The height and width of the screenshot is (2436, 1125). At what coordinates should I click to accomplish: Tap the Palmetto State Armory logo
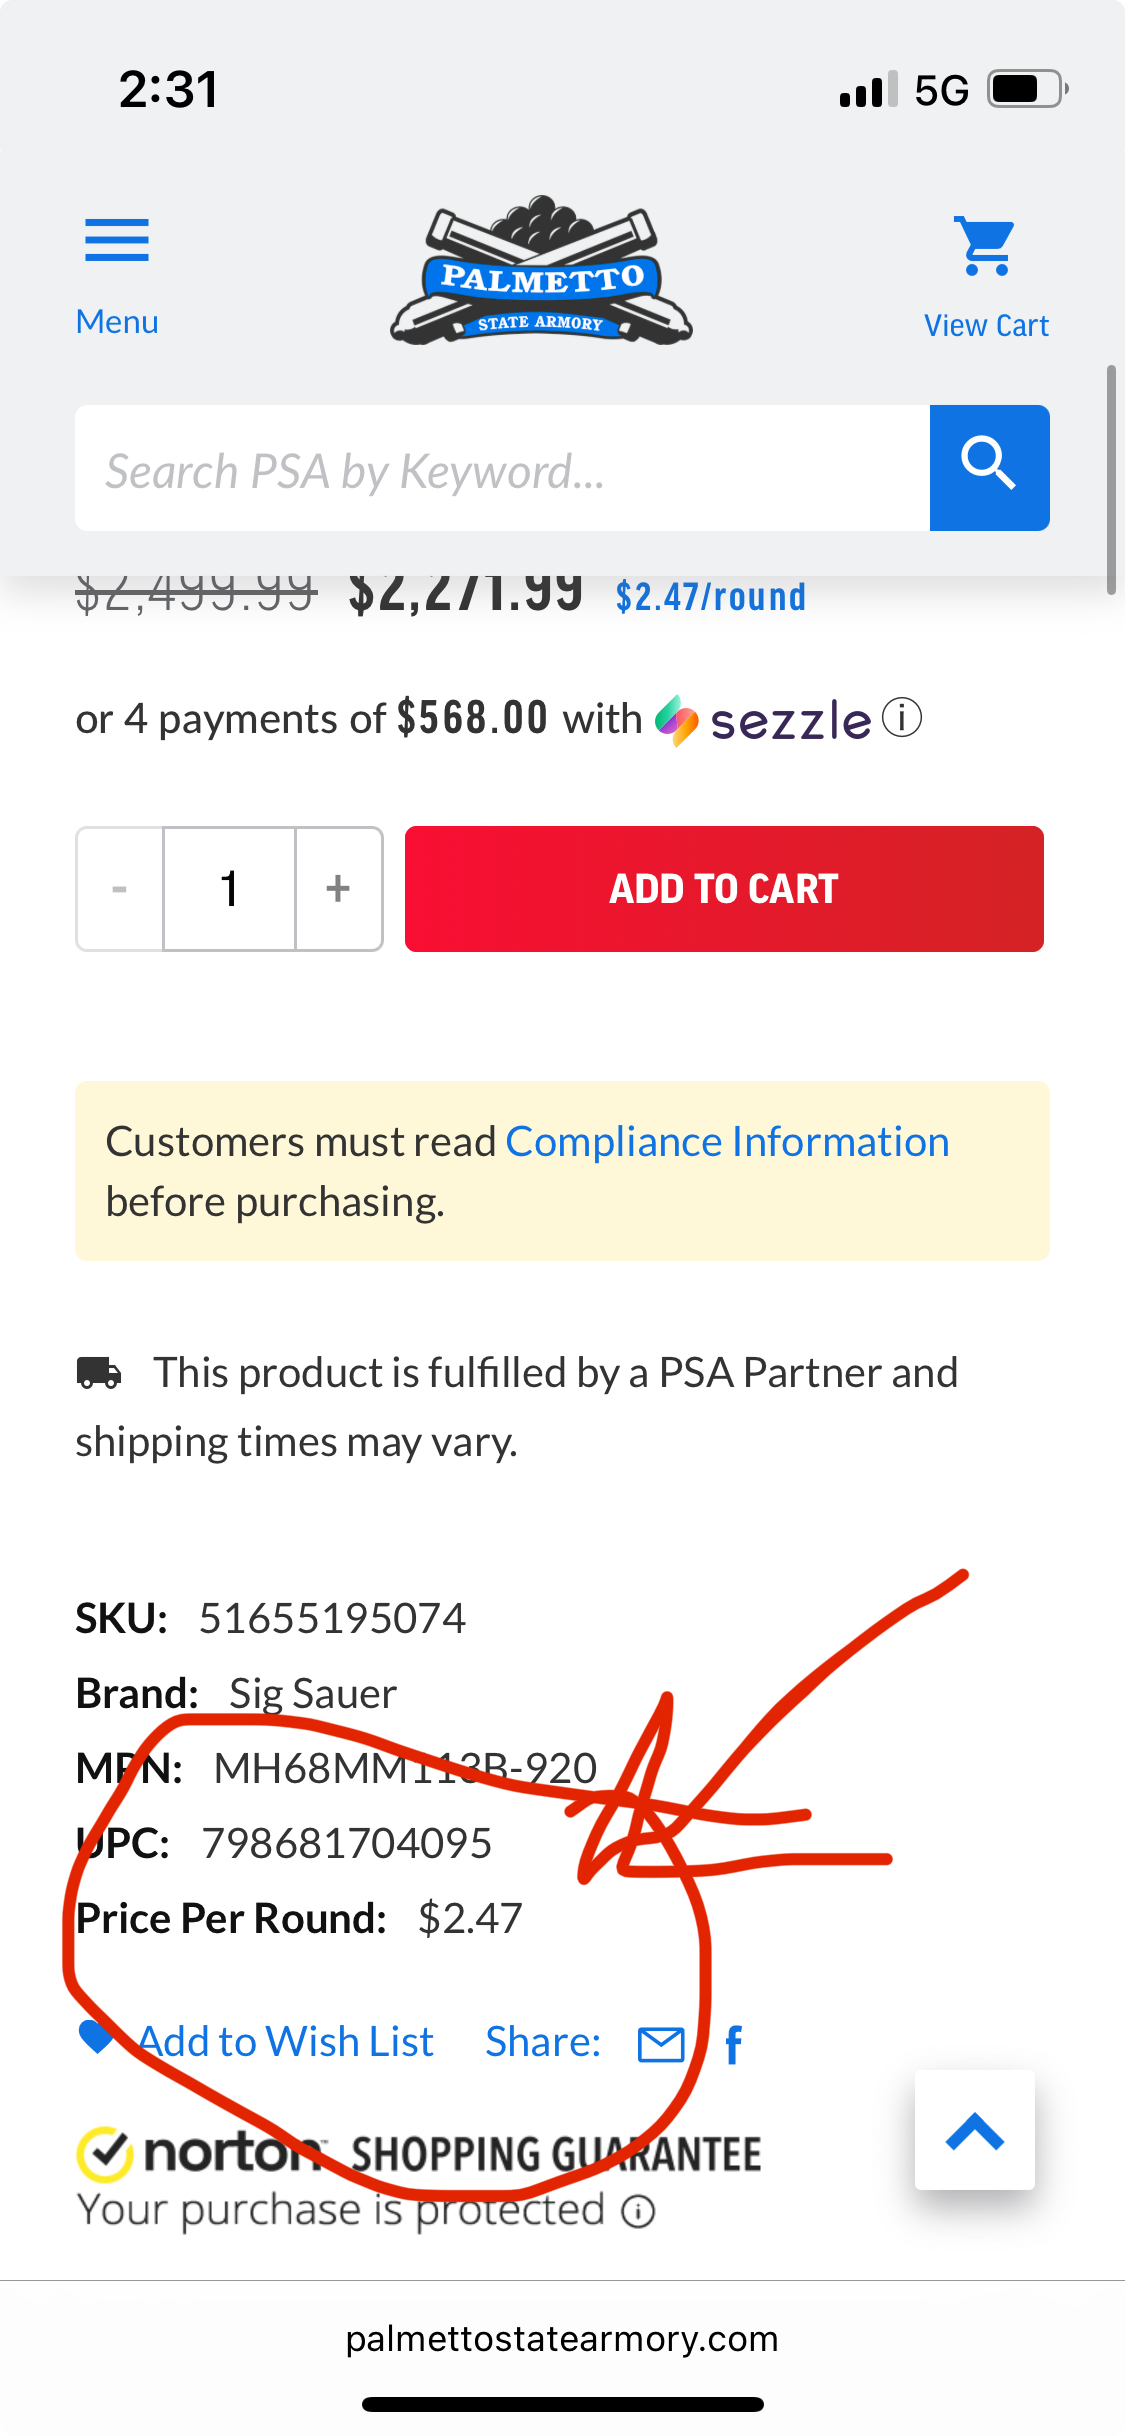(x=541, y=271)
